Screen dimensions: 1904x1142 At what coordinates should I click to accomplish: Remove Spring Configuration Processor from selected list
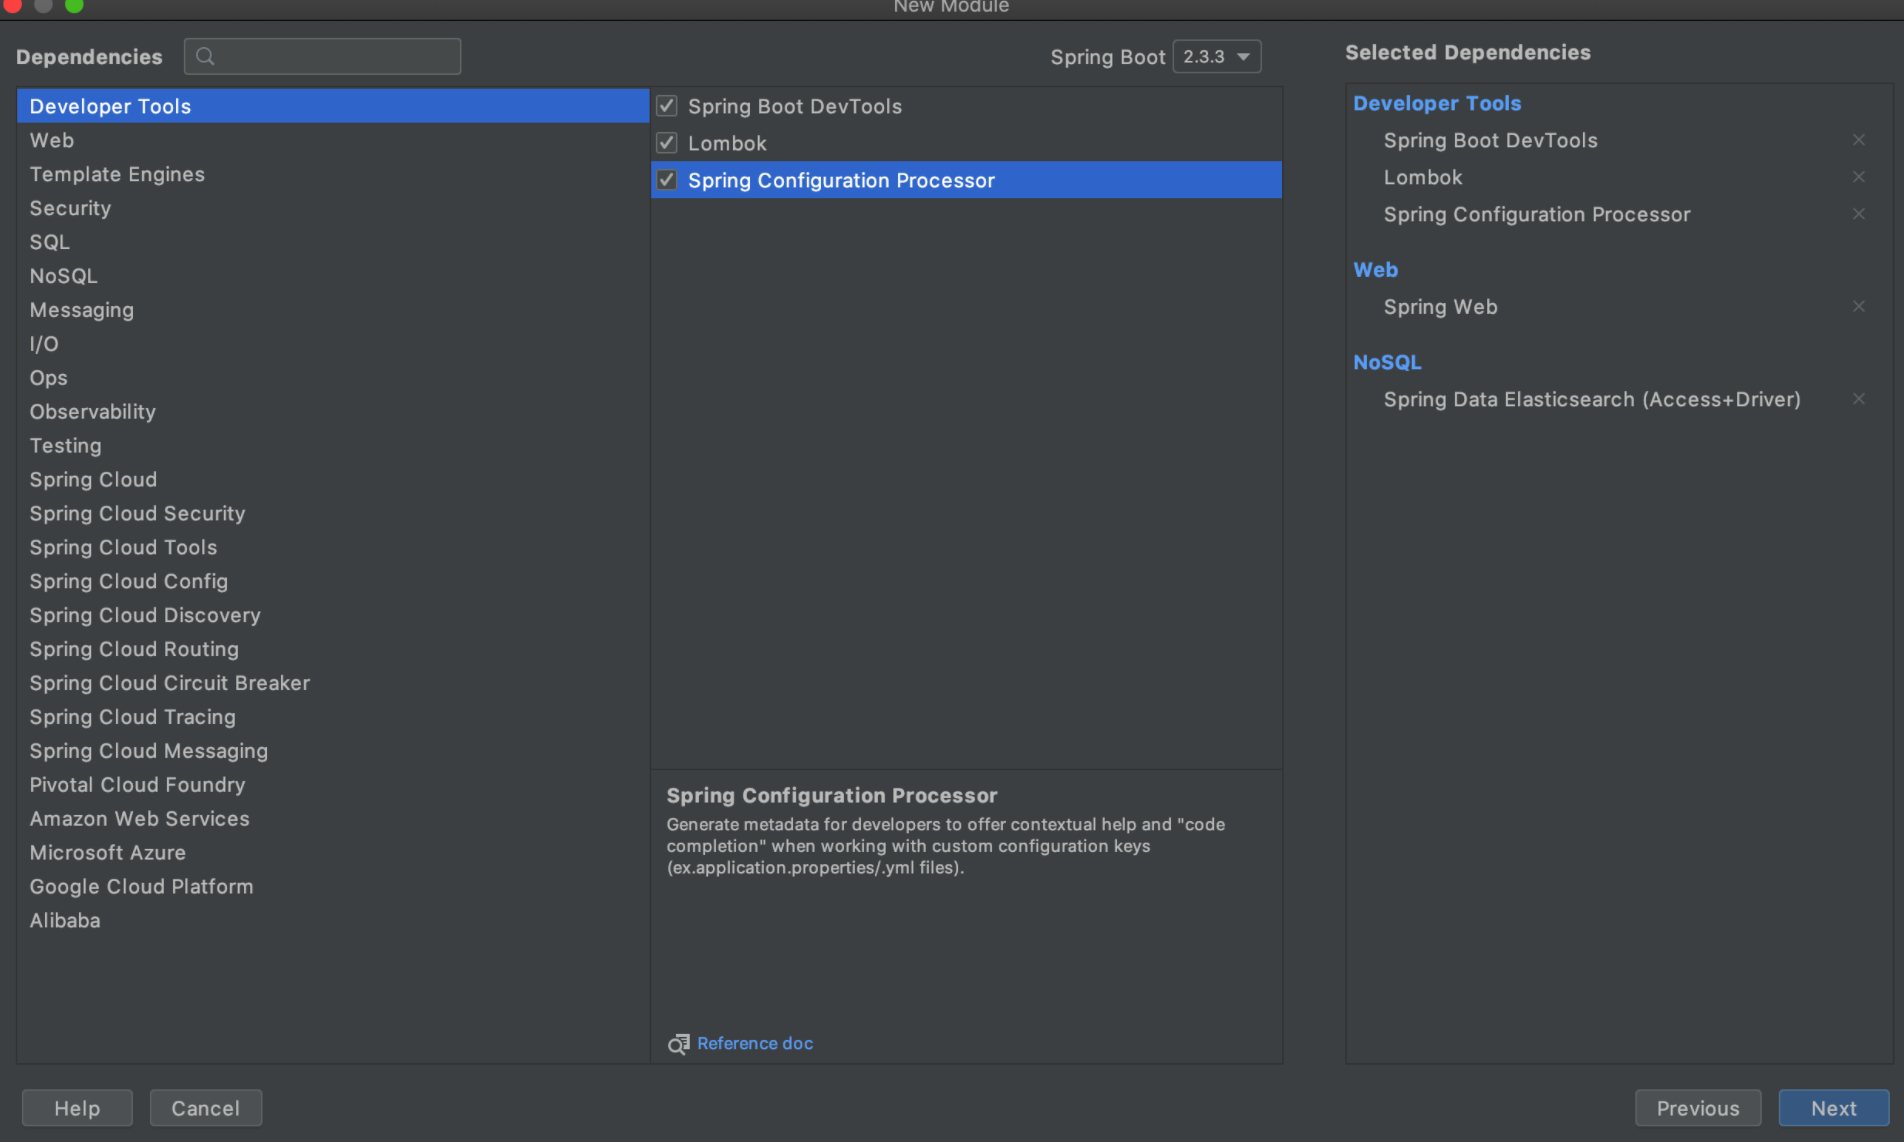[1858, 214]
